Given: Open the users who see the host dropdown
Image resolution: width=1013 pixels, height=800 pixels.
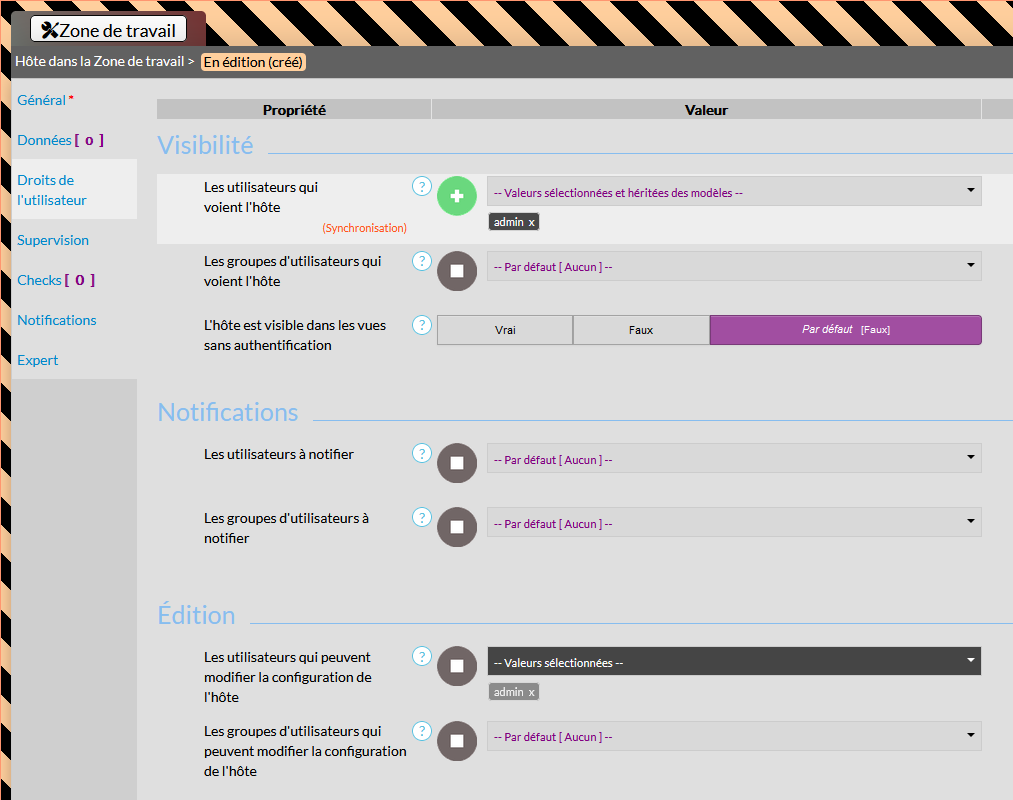Looking at the screenshot, I should (x=733, y=192).
